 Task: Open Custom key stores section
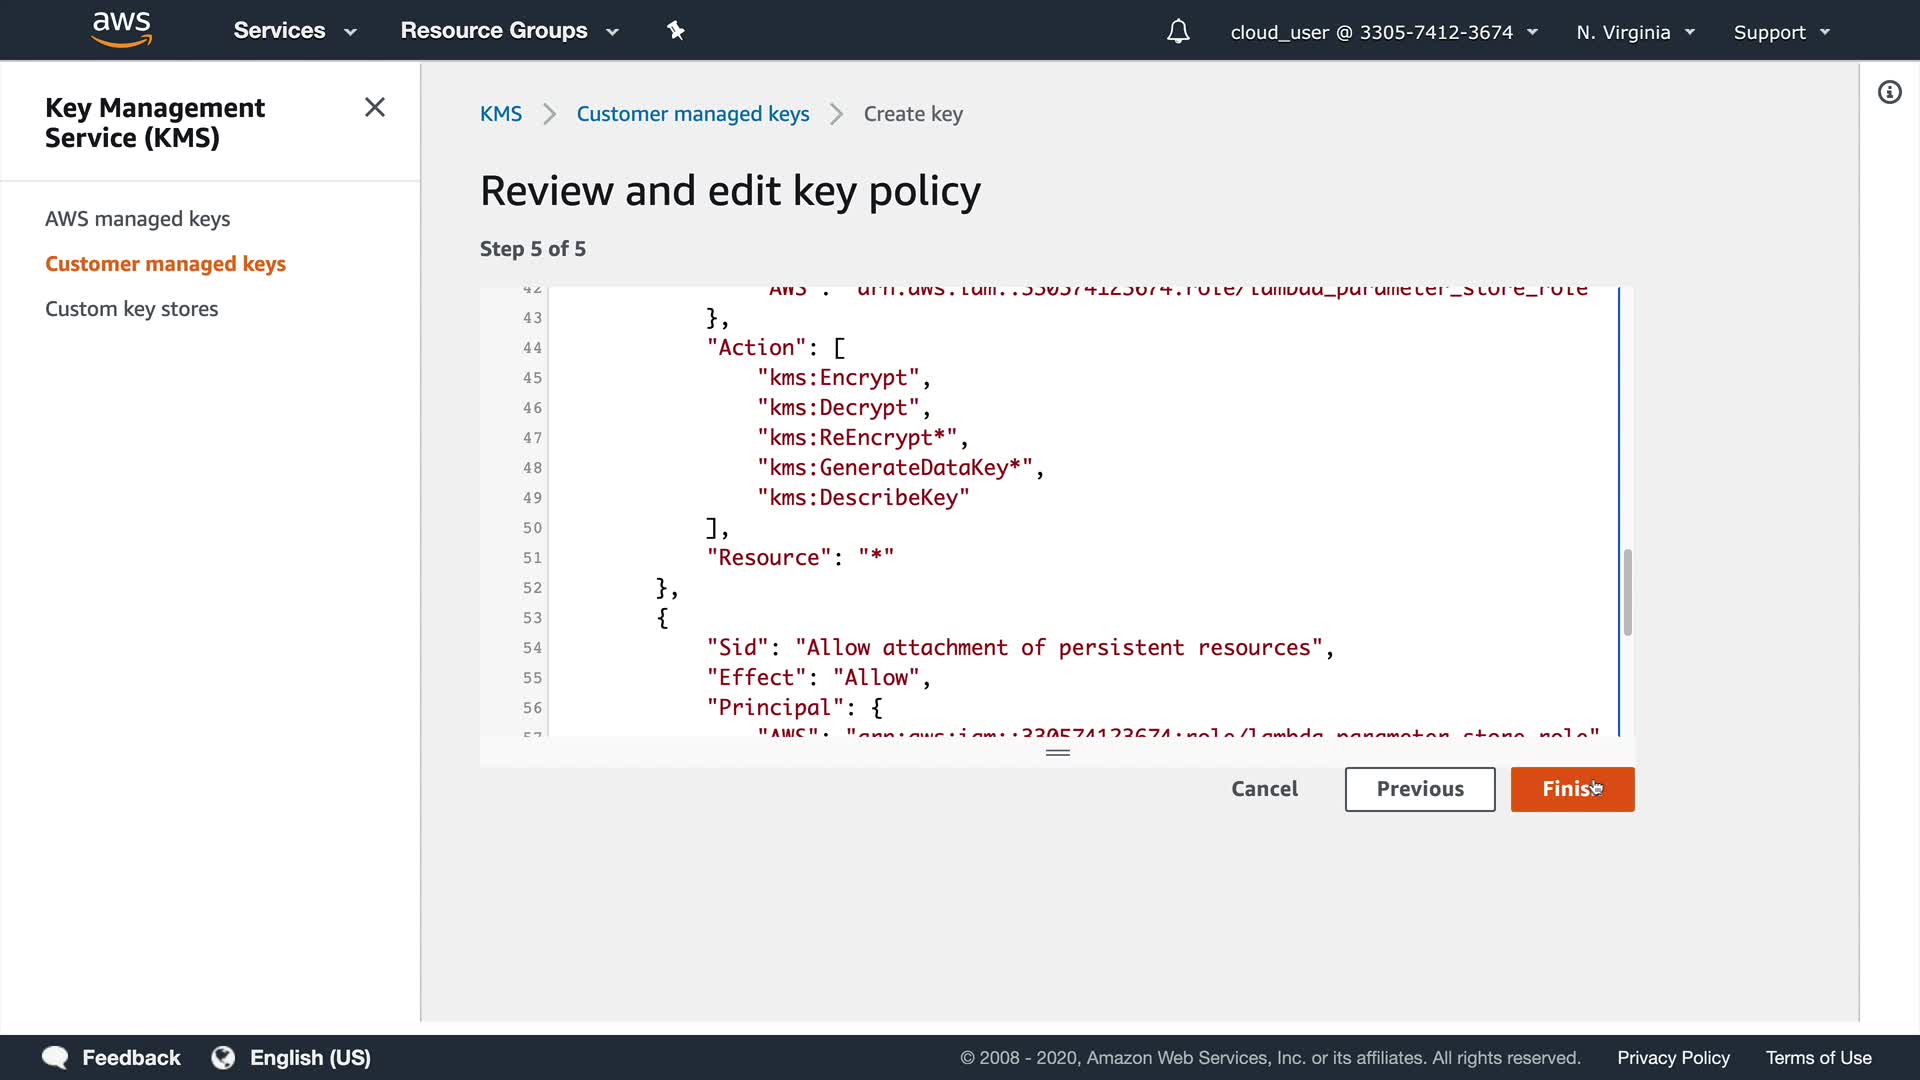click(131, 308)
